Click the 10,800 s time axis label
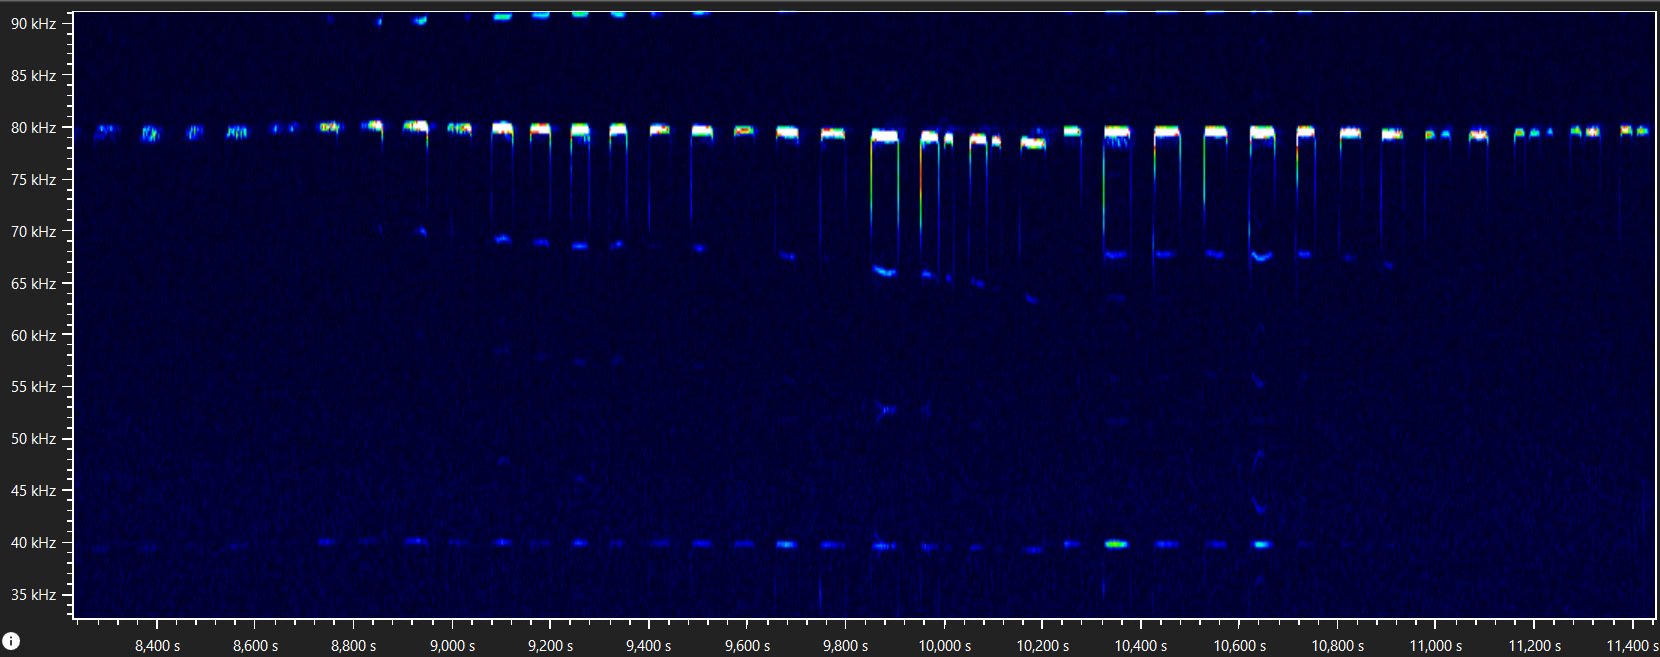The image size is (1660, 657). tap(1338, 646)
